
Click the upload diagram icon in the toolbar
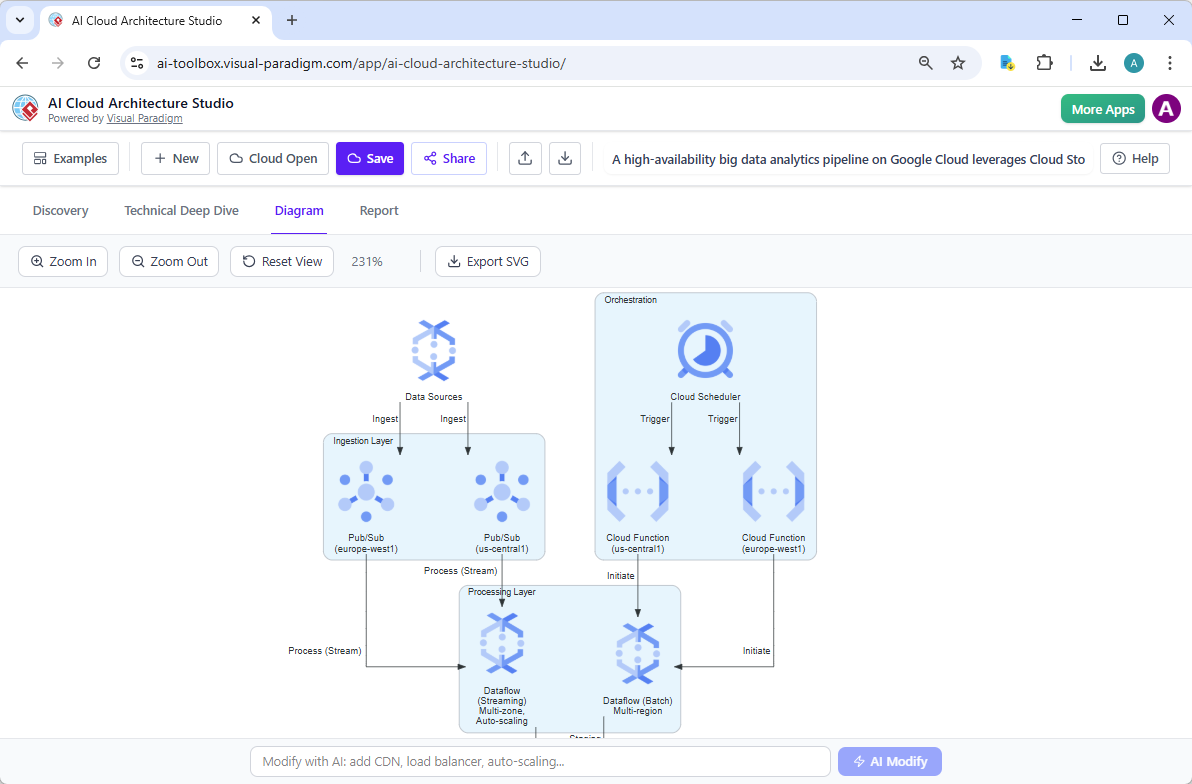pyautogui.click(x=525, y=158)
